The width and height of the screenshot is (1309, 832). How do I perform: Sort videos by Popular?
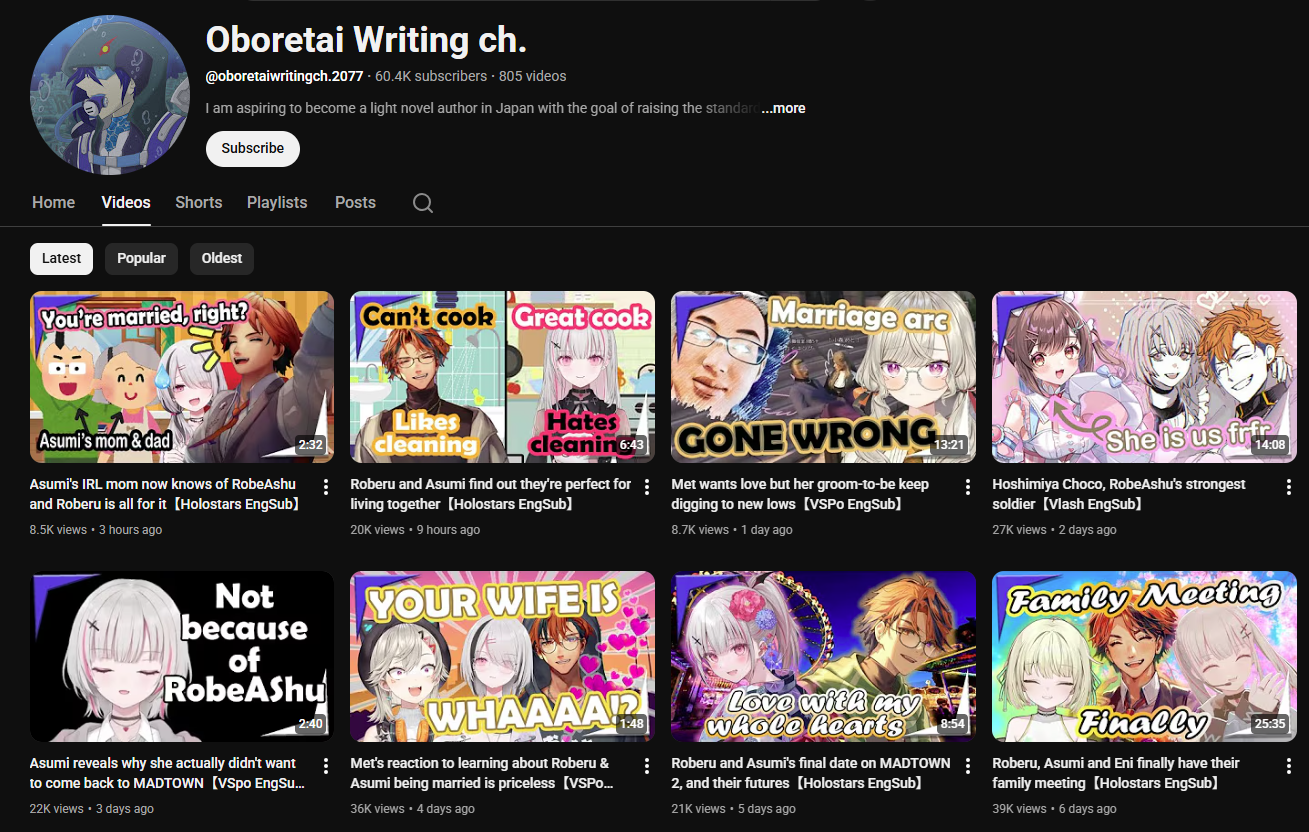coord(141,258)
